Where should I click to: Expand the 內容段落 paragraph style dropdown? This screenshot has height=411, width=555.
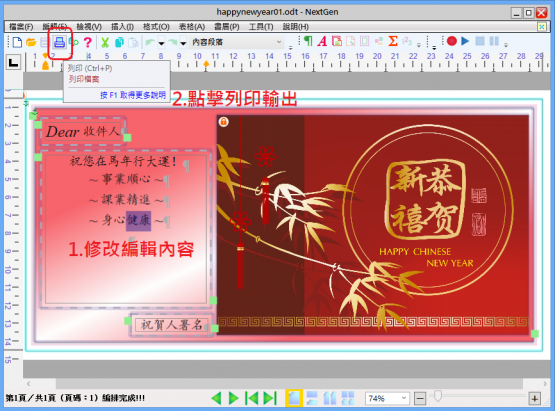[x=279, y=42]
